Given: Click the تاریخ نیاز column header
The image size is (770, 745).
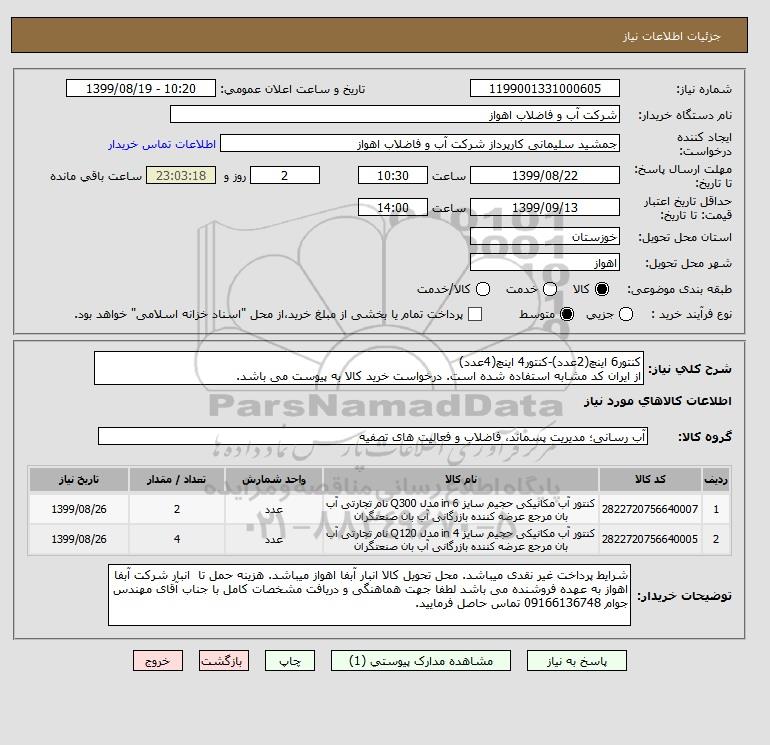Looking at the screenshot, I should coord(79,479).
